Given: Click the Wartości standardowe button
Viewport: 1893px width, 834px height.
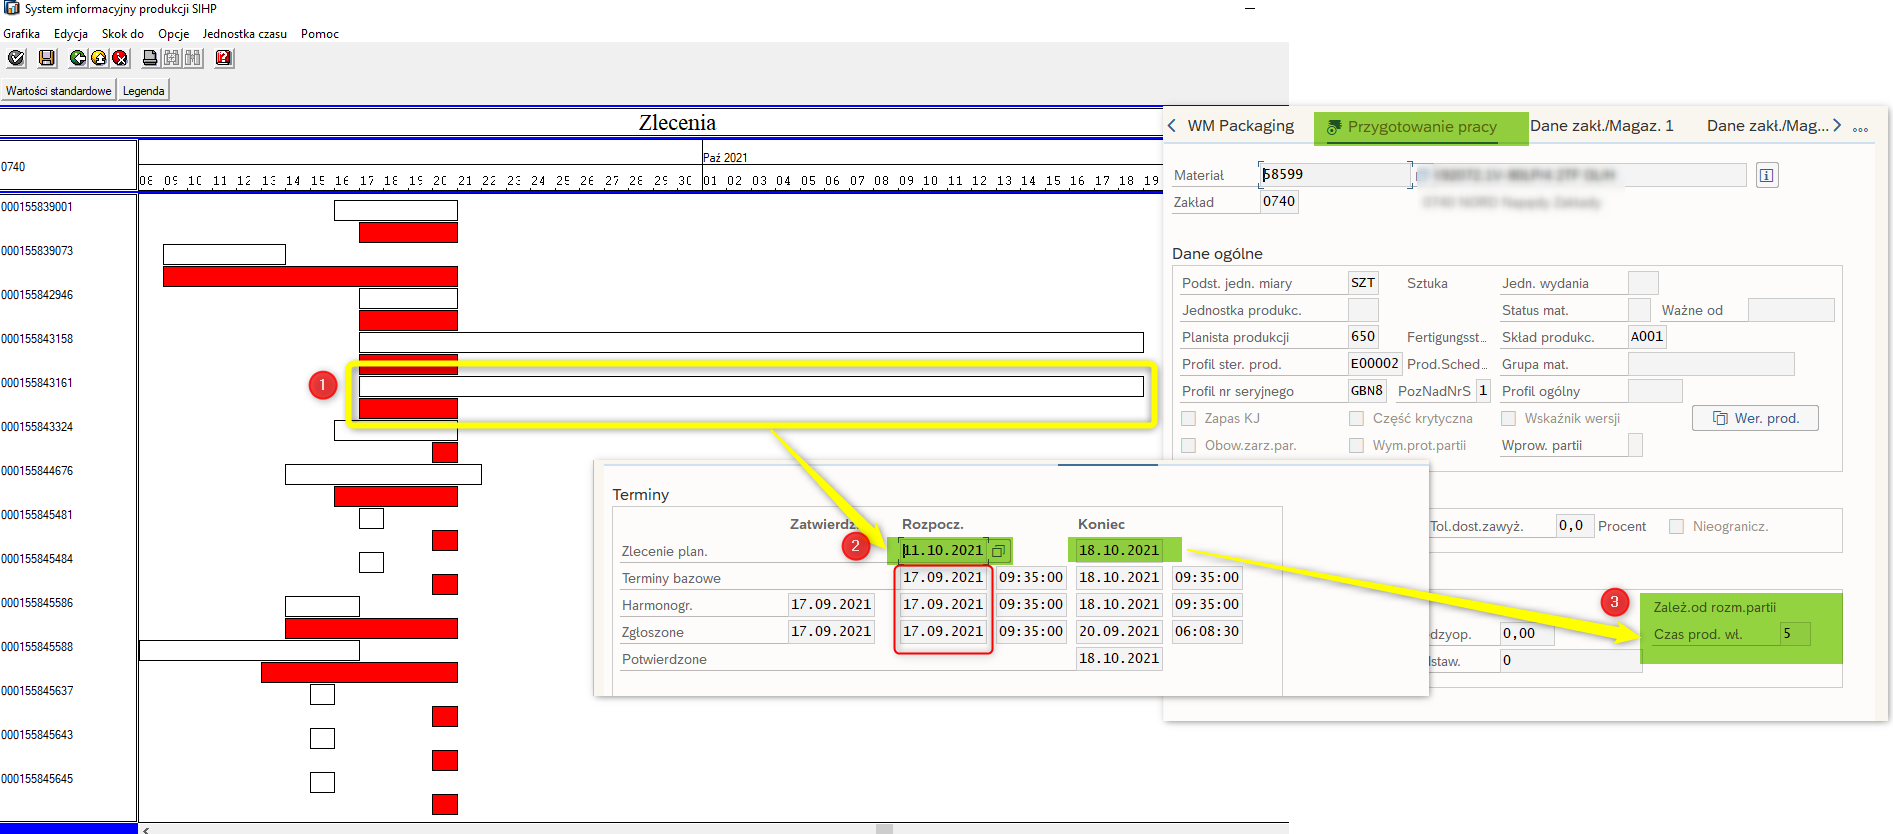Looking at the screenshot, I should point(59,91).
